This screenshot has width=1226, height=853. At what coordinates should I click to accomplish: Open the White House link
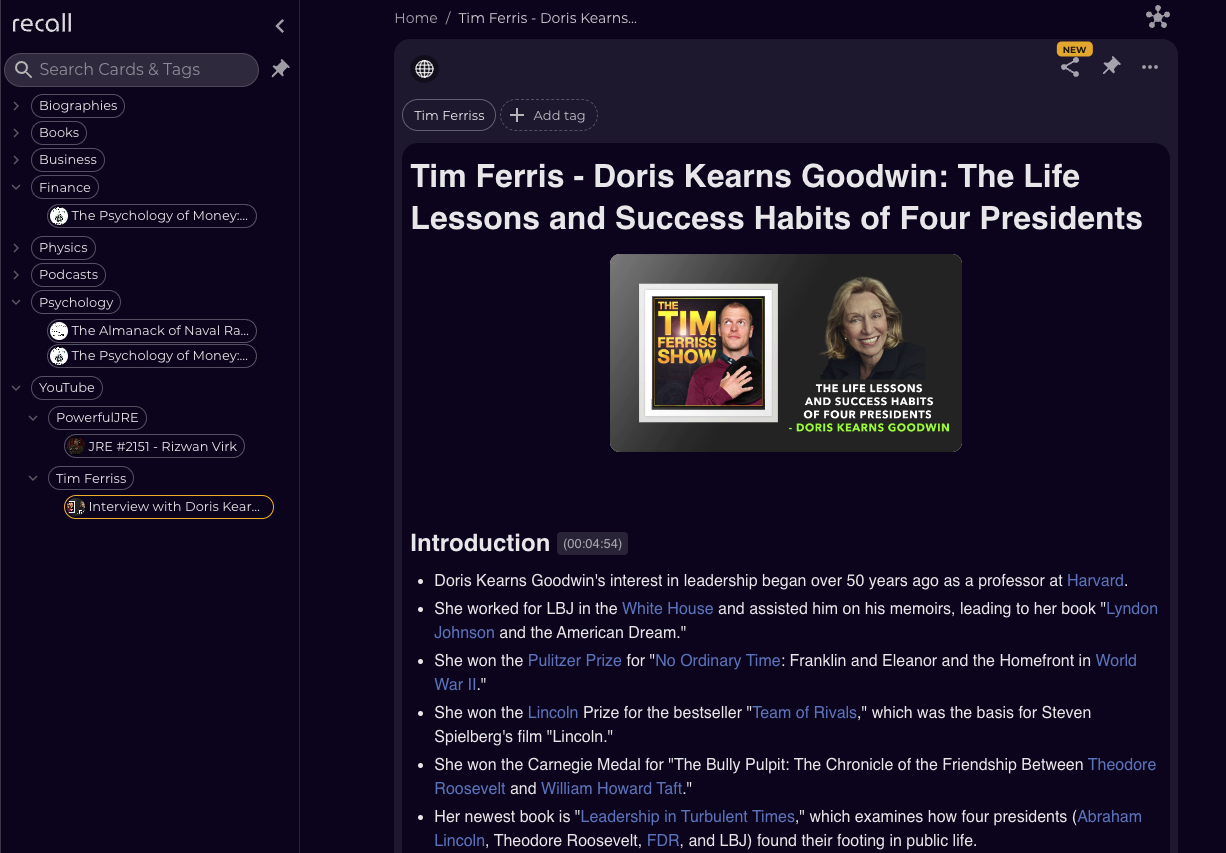point(668,608)
